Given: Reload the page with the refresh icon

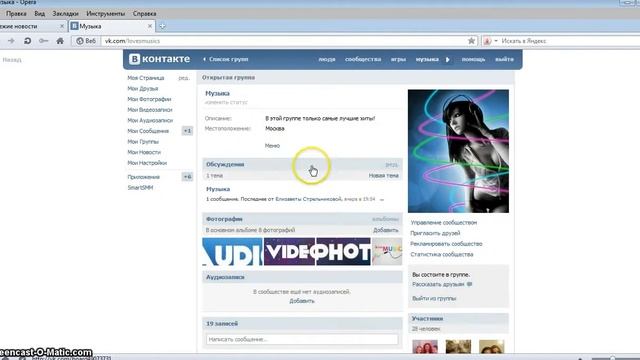Looking at the screenshot, I should (x=27, y=41).
